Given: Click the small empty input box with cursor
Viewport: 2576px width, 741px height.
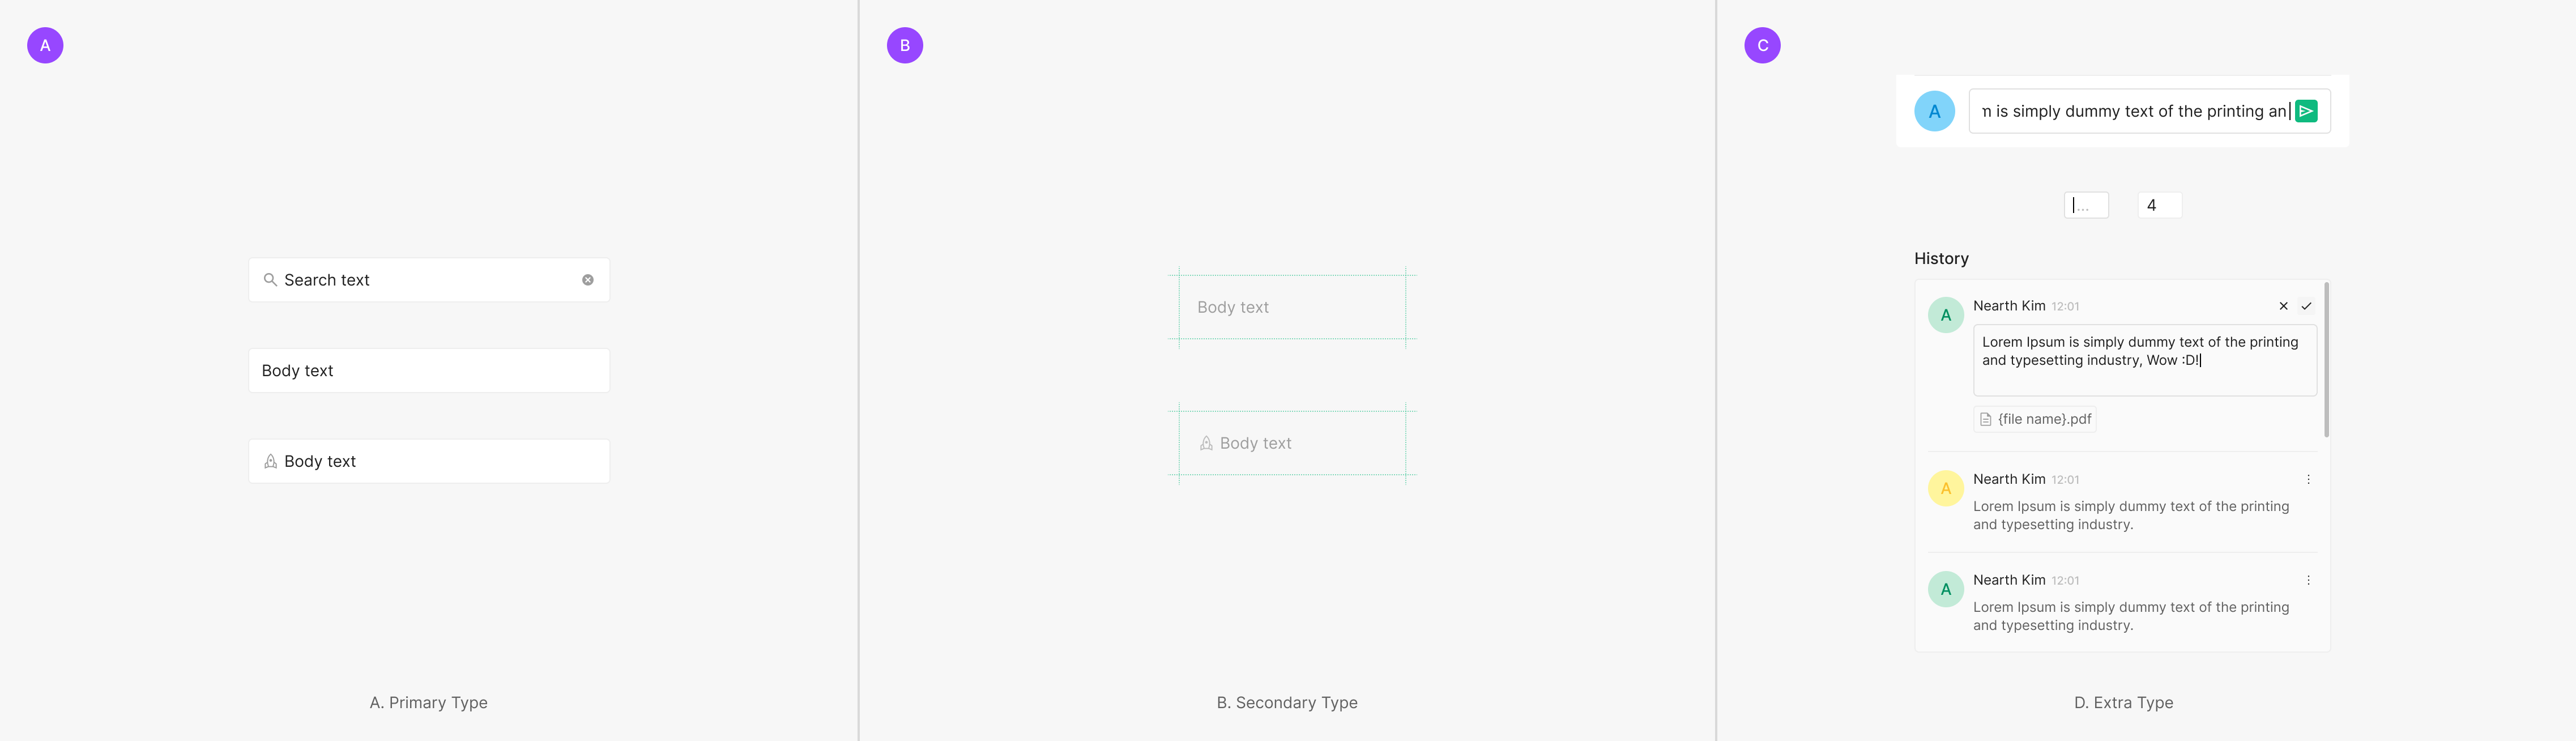Looking at the screenshot, I should point(2086,205).
